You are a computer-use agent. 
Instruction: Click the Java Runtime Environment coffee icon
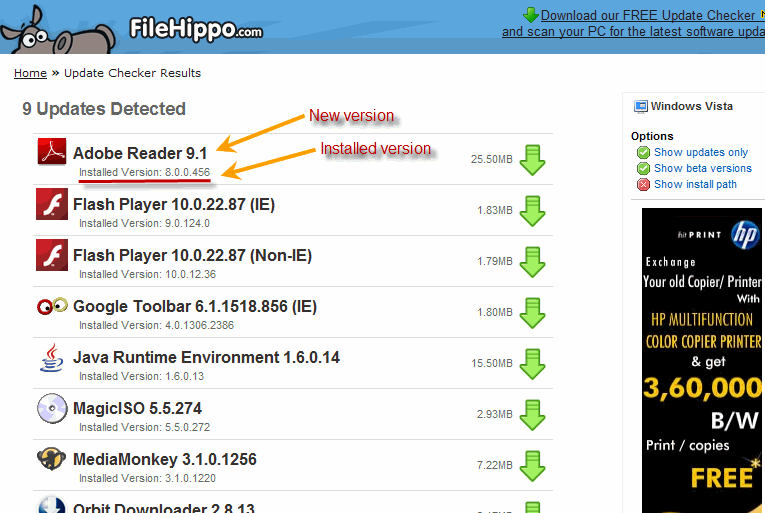pos(52,358)
